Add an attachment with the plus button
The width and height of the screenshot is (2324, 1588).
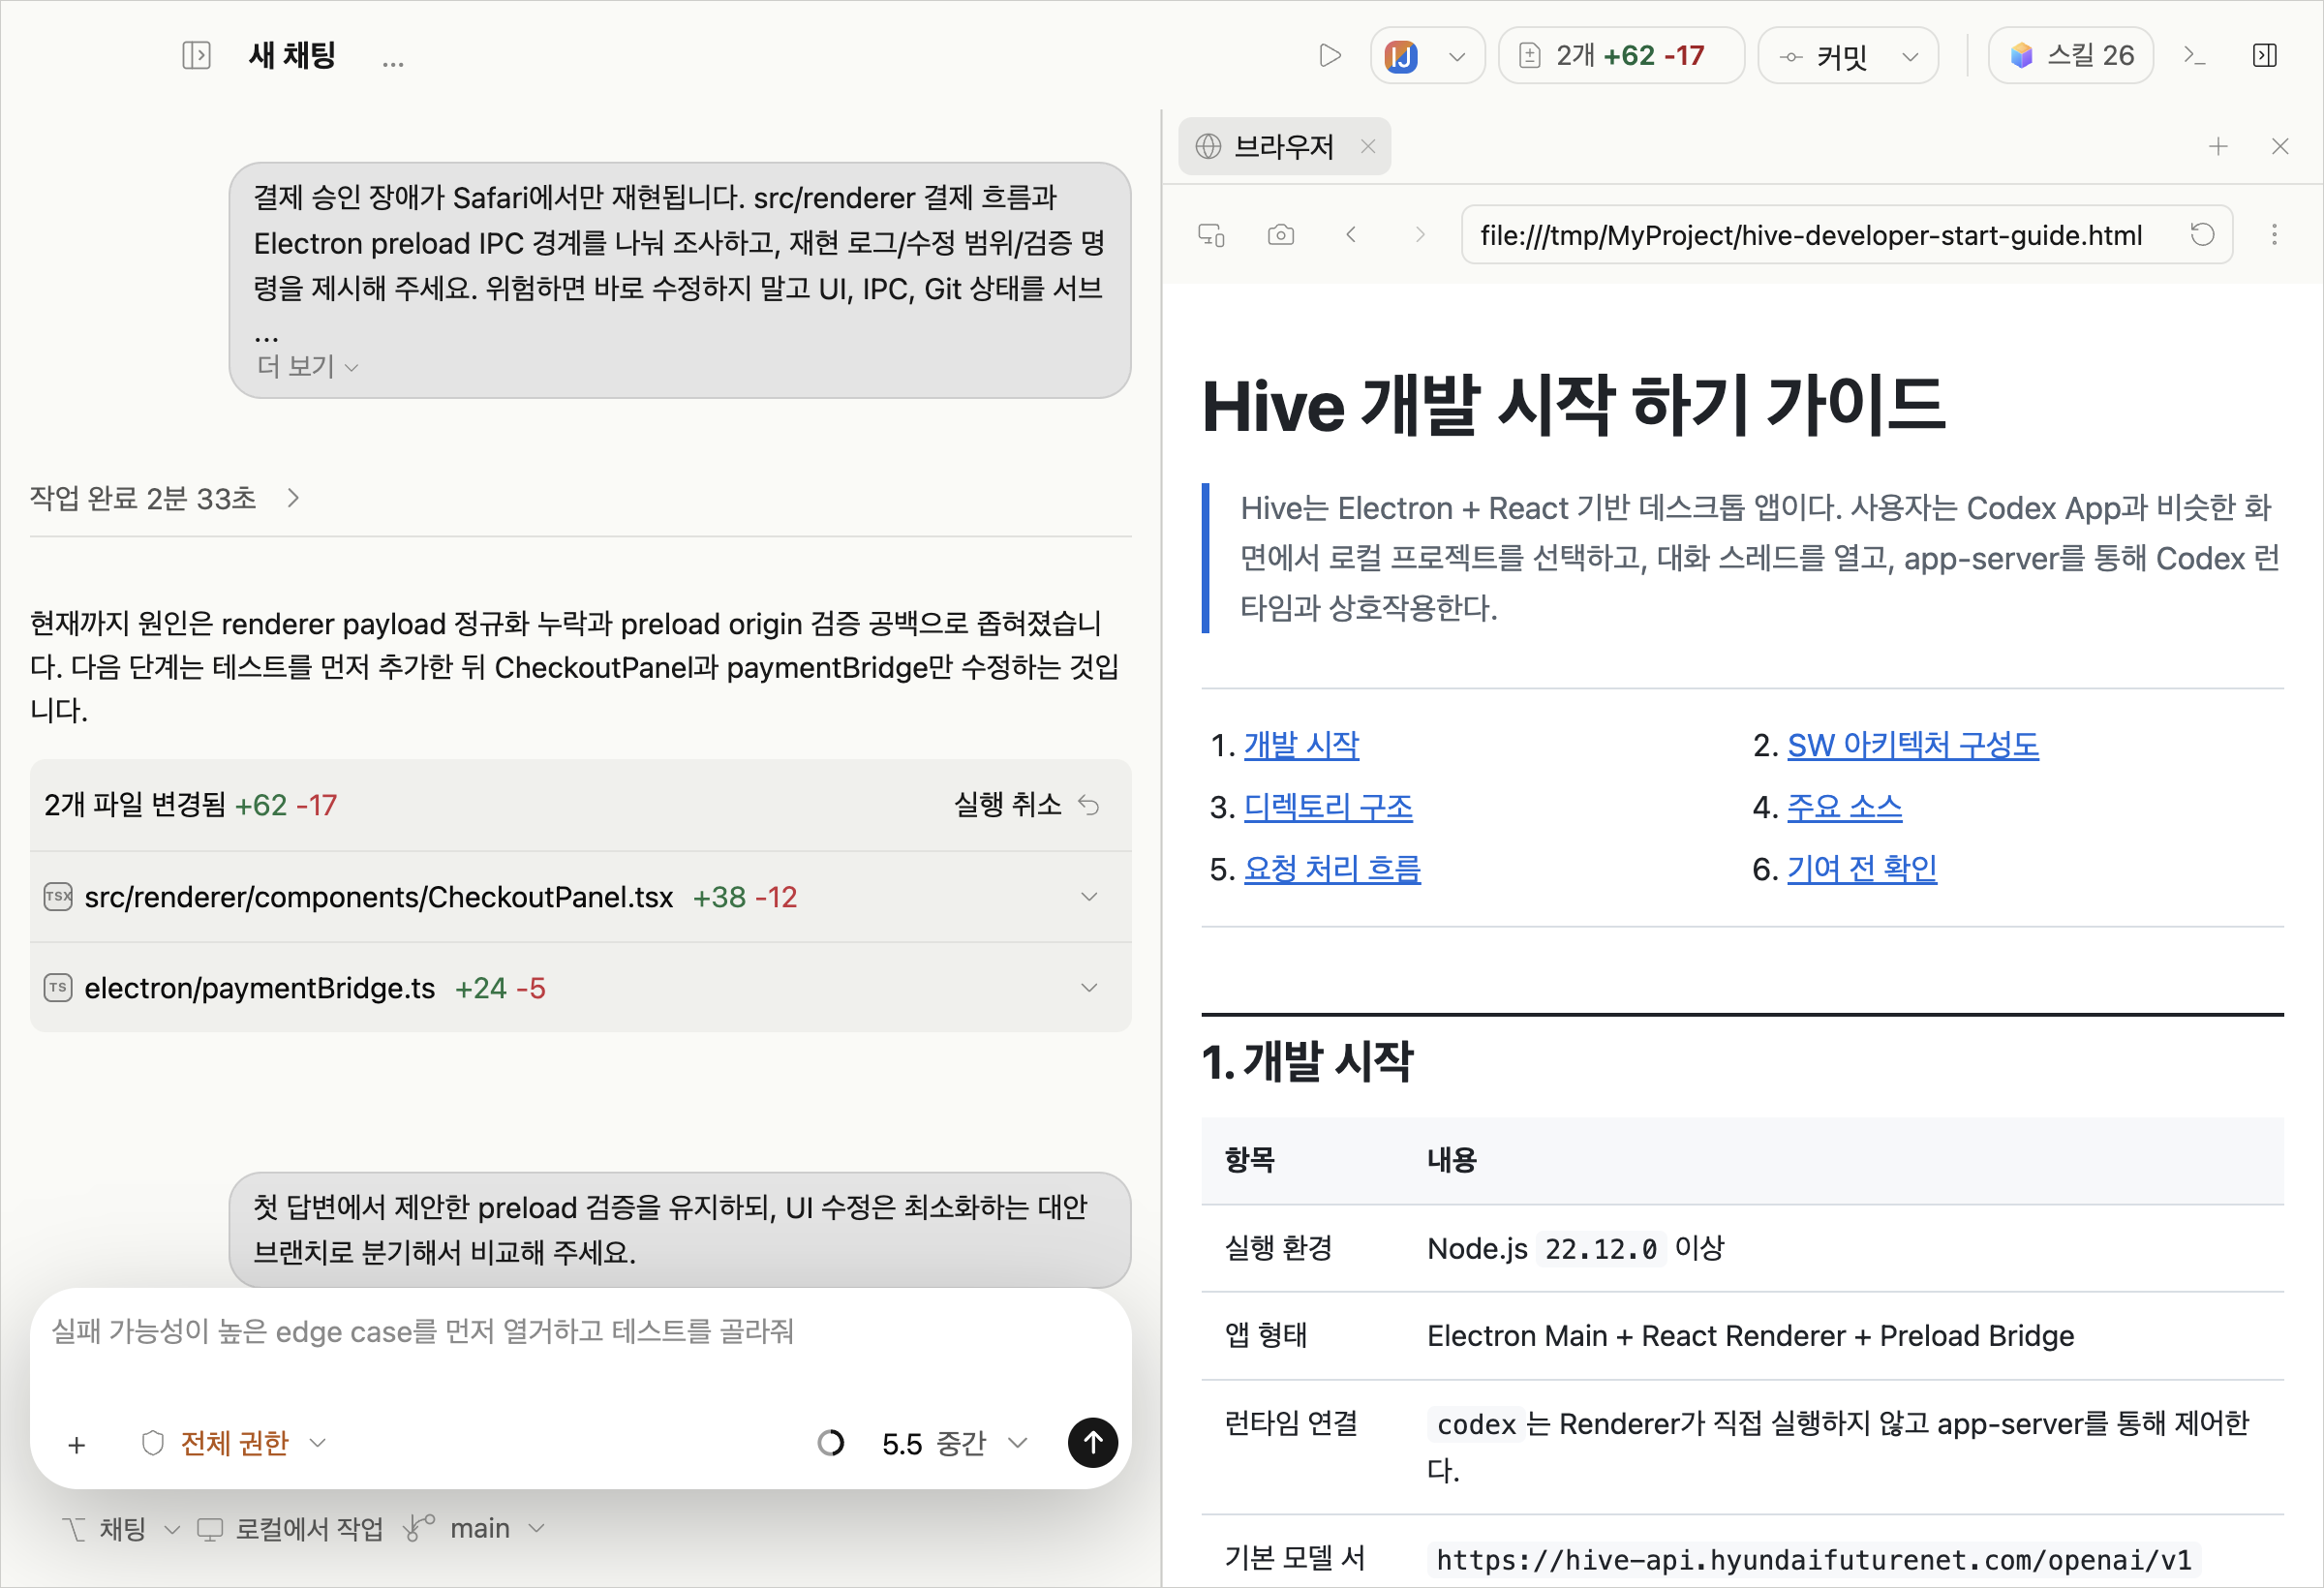[77, 1444]
